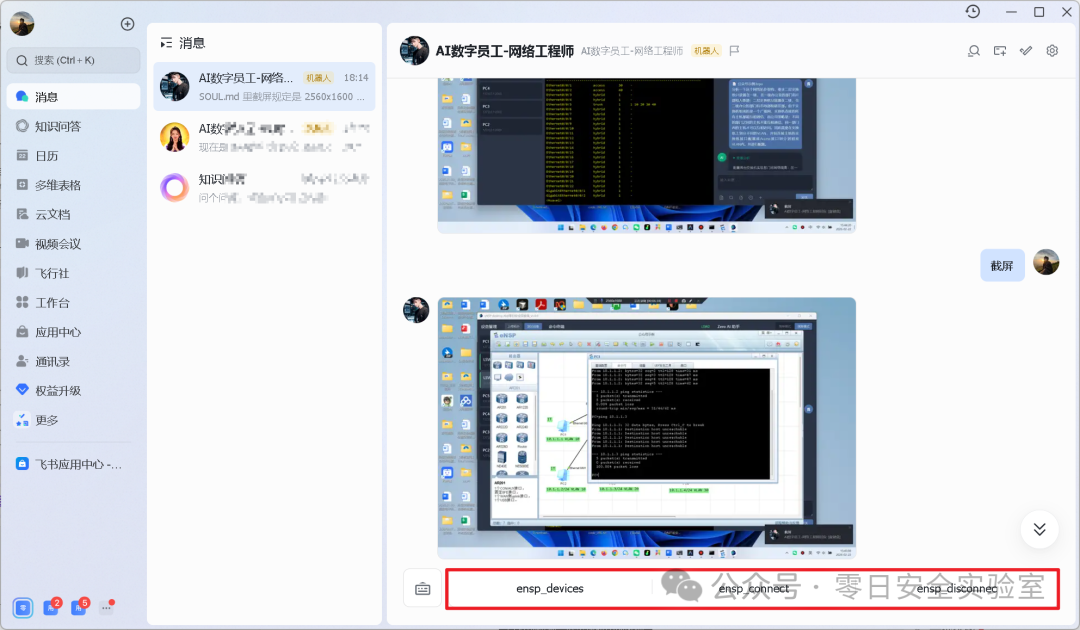Click the chat header avatar
This screenshot has height=630, width=1080.
click(x=415, y=51)
